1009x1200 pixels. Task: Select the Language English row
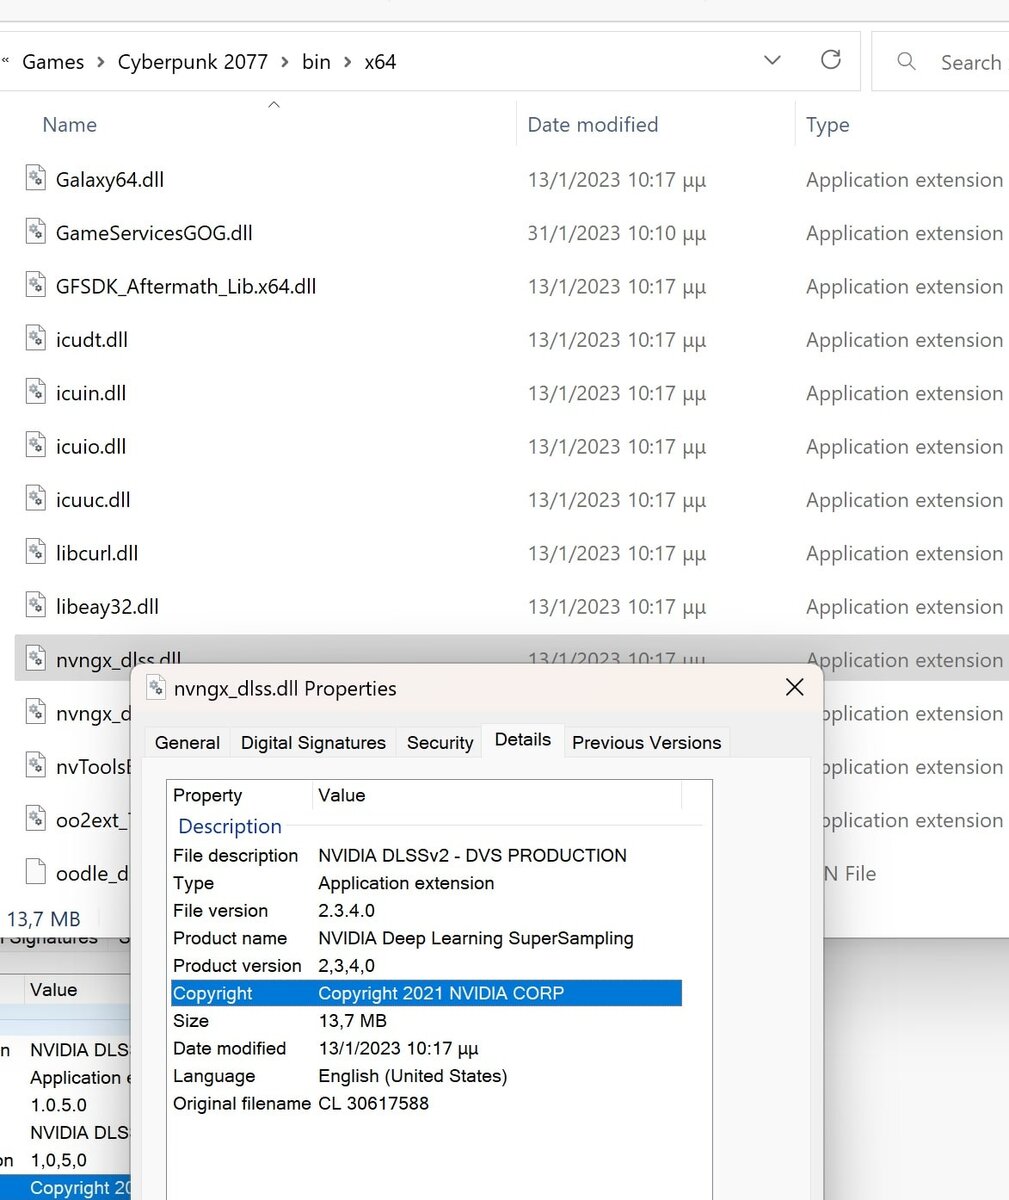427,1076
